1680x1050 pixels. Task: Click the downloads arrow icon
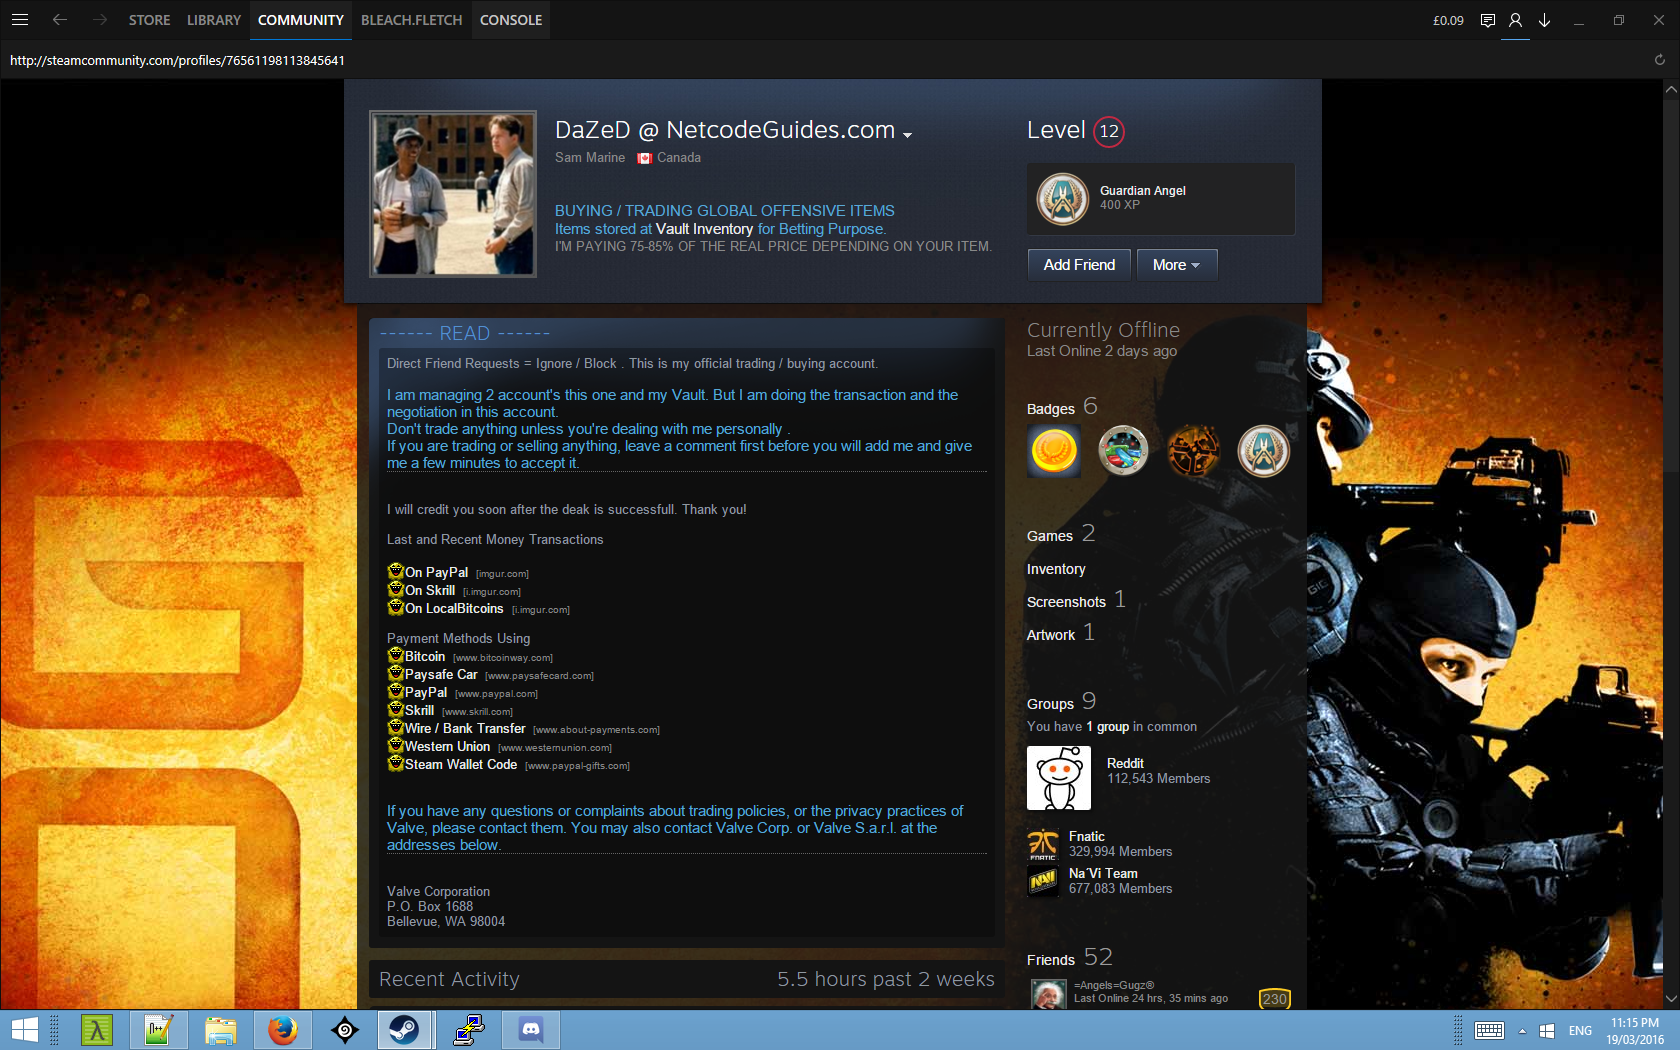(1544, 20)
